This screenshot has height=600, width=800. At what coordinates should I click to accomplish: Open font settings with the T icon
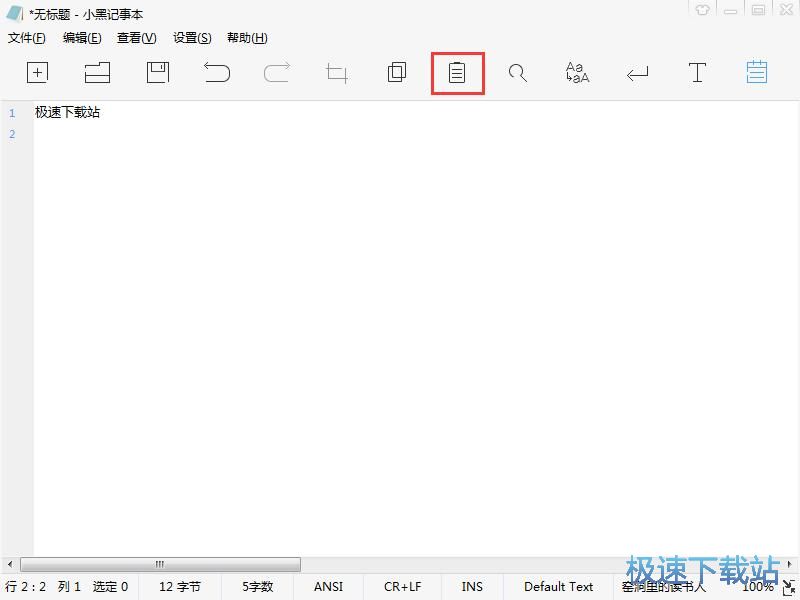tap(697, 72)
